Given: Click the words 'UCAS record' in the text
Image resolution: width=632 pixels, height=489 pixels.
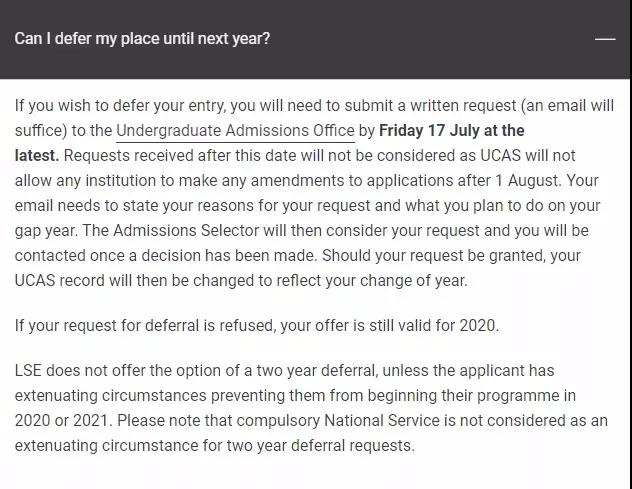Looking at the screenshot, I should pos(60,281).
